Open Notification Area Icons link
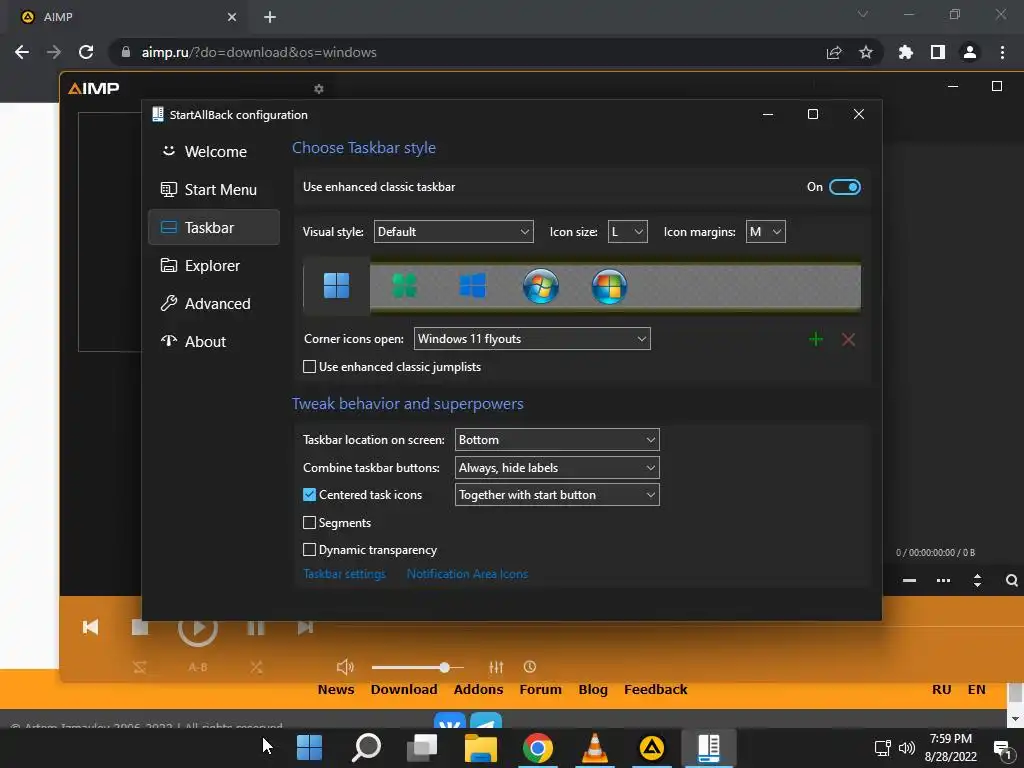This screenshot has width=1024, height=768. click(x=467, y=574)
